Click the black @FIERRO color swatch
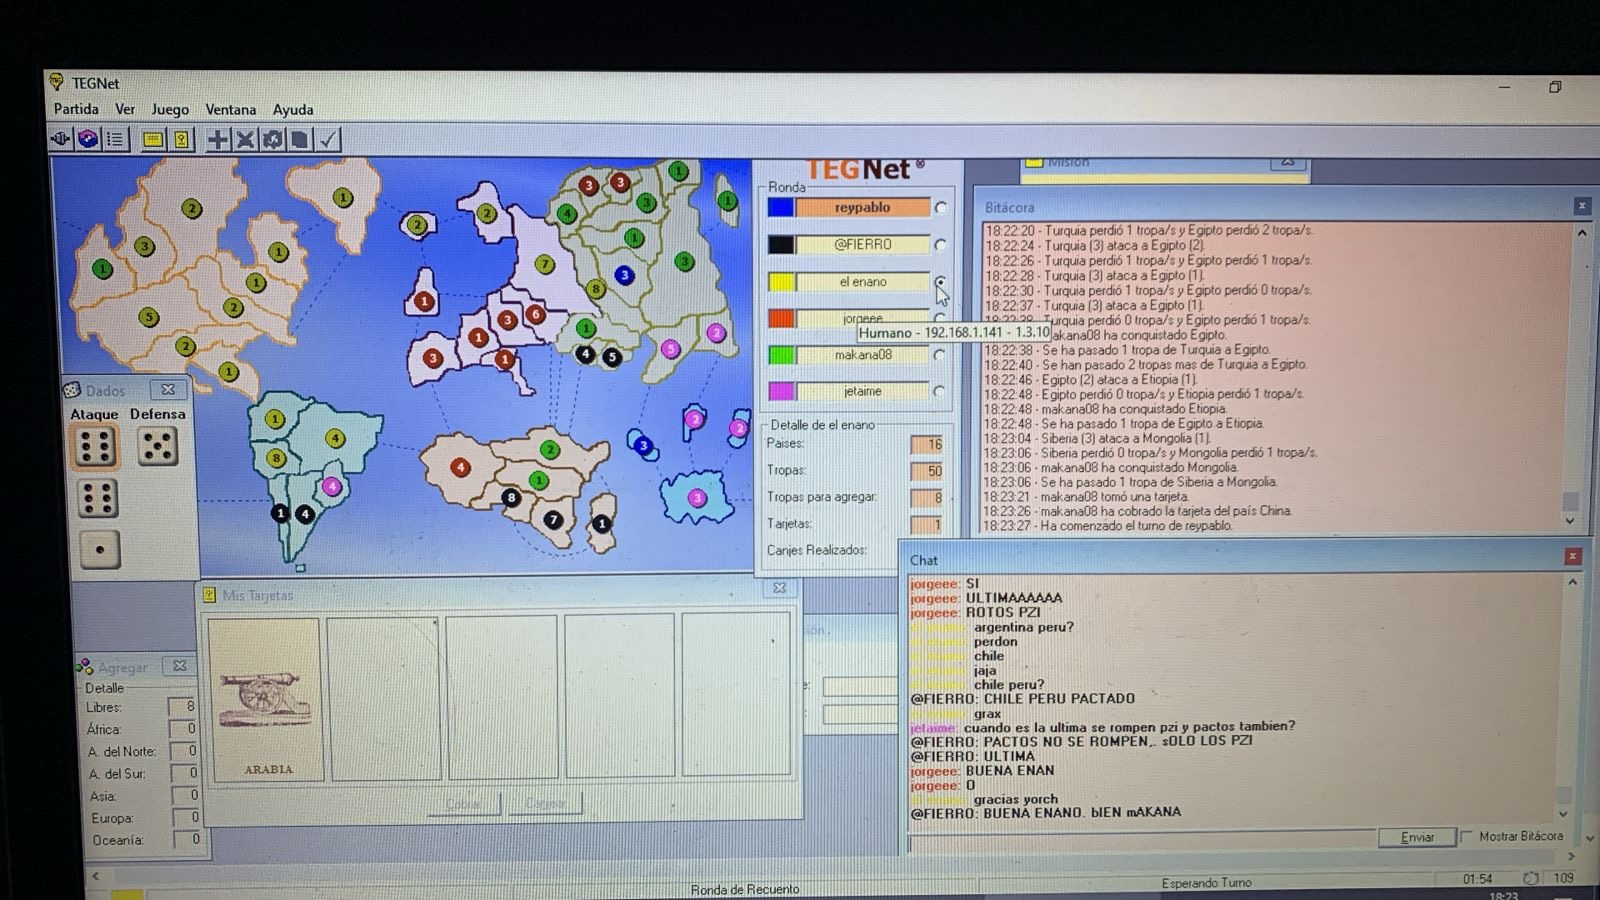 click(x=780, y=245)
